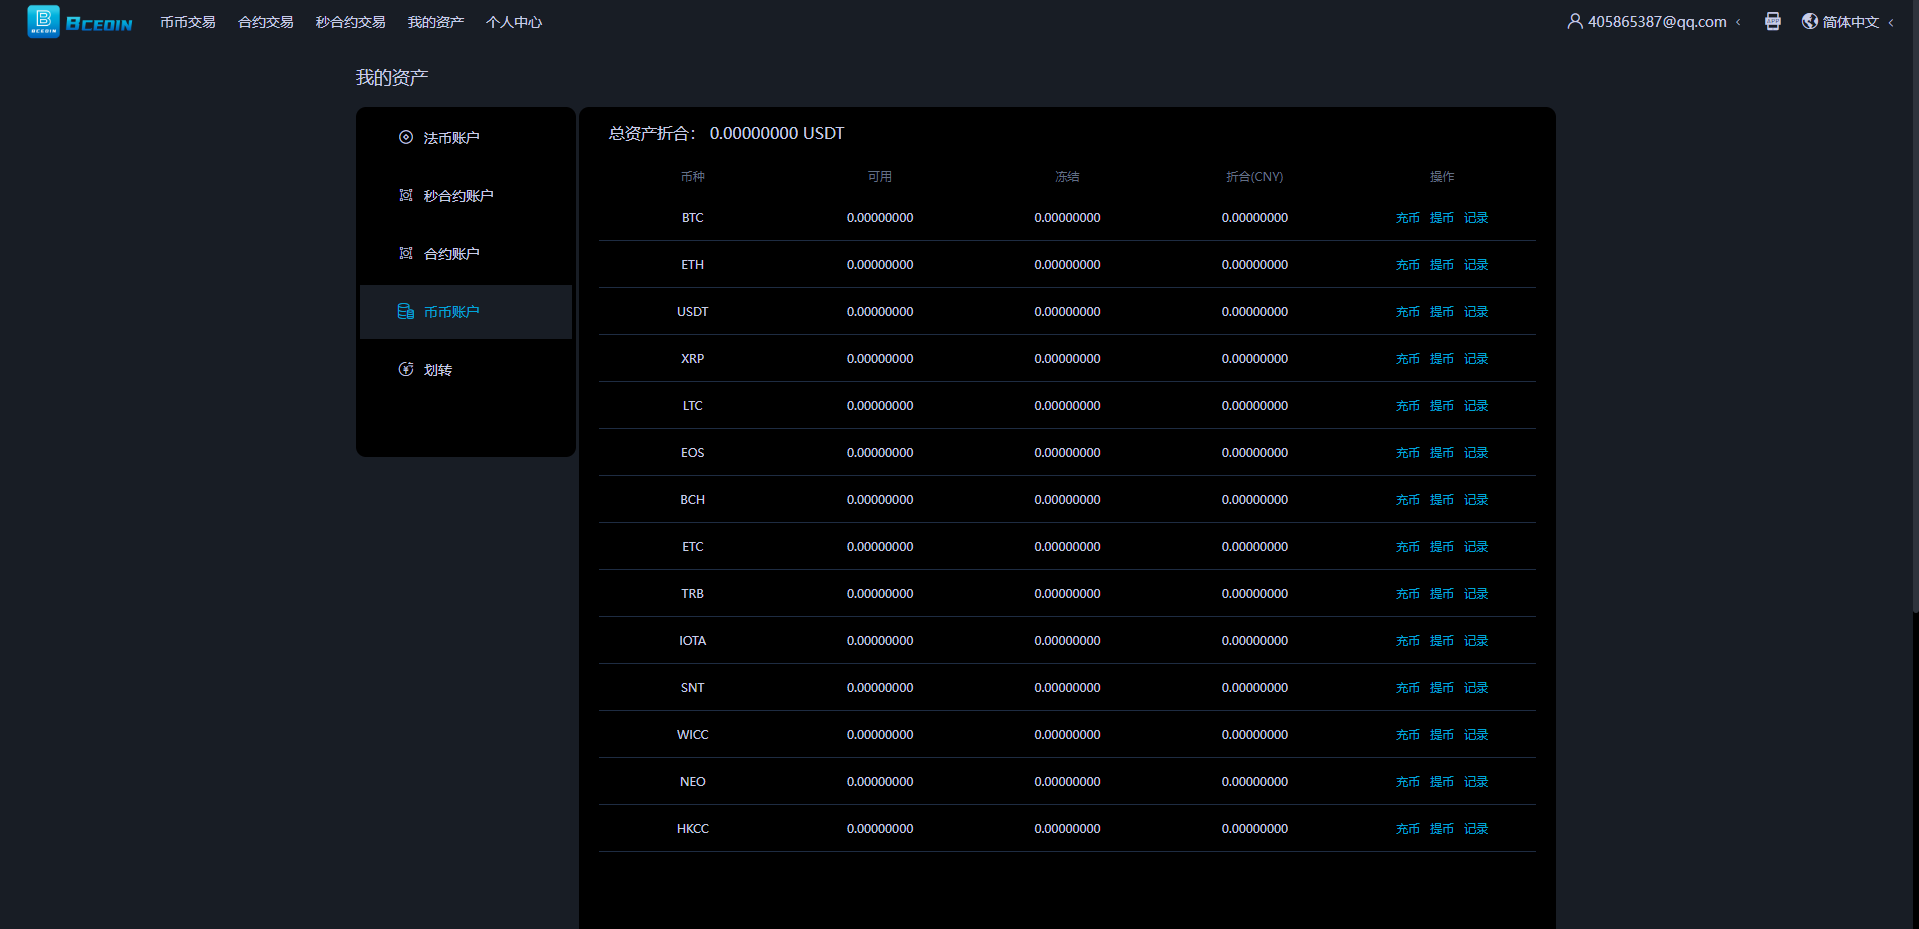Image resolution: width=1919 pixels, height=929 pixels.
Task: Select the 秒合约账户 sidebar icon
Action: click(406, 196)
